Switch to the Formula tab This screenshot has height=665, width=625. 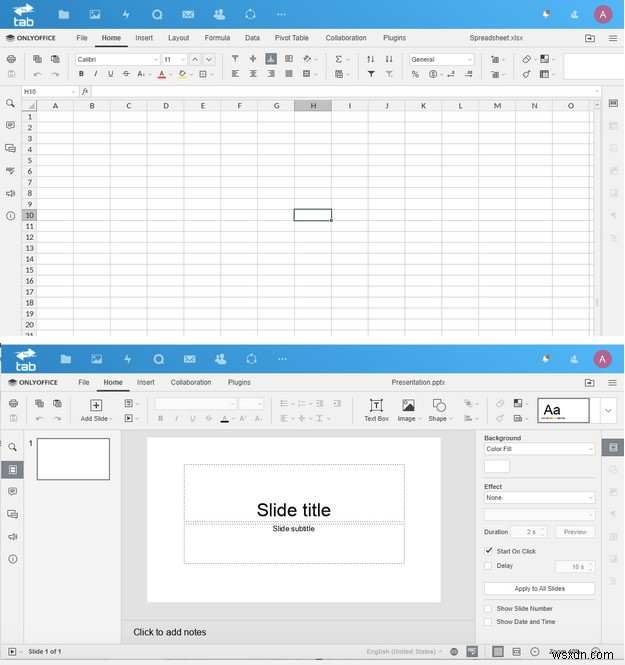click(x=217, y=38)
